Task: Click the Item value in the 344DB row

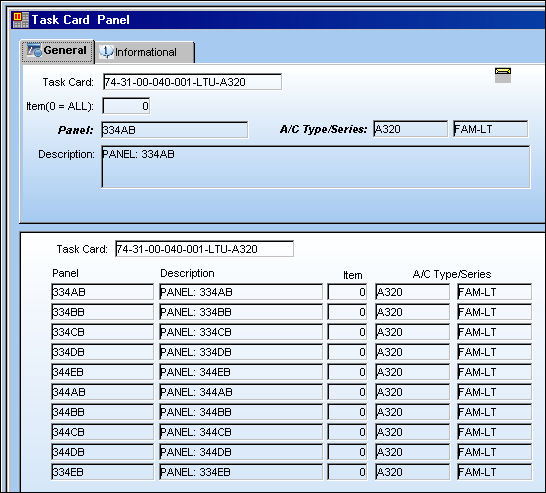Action: coord(347,452)
